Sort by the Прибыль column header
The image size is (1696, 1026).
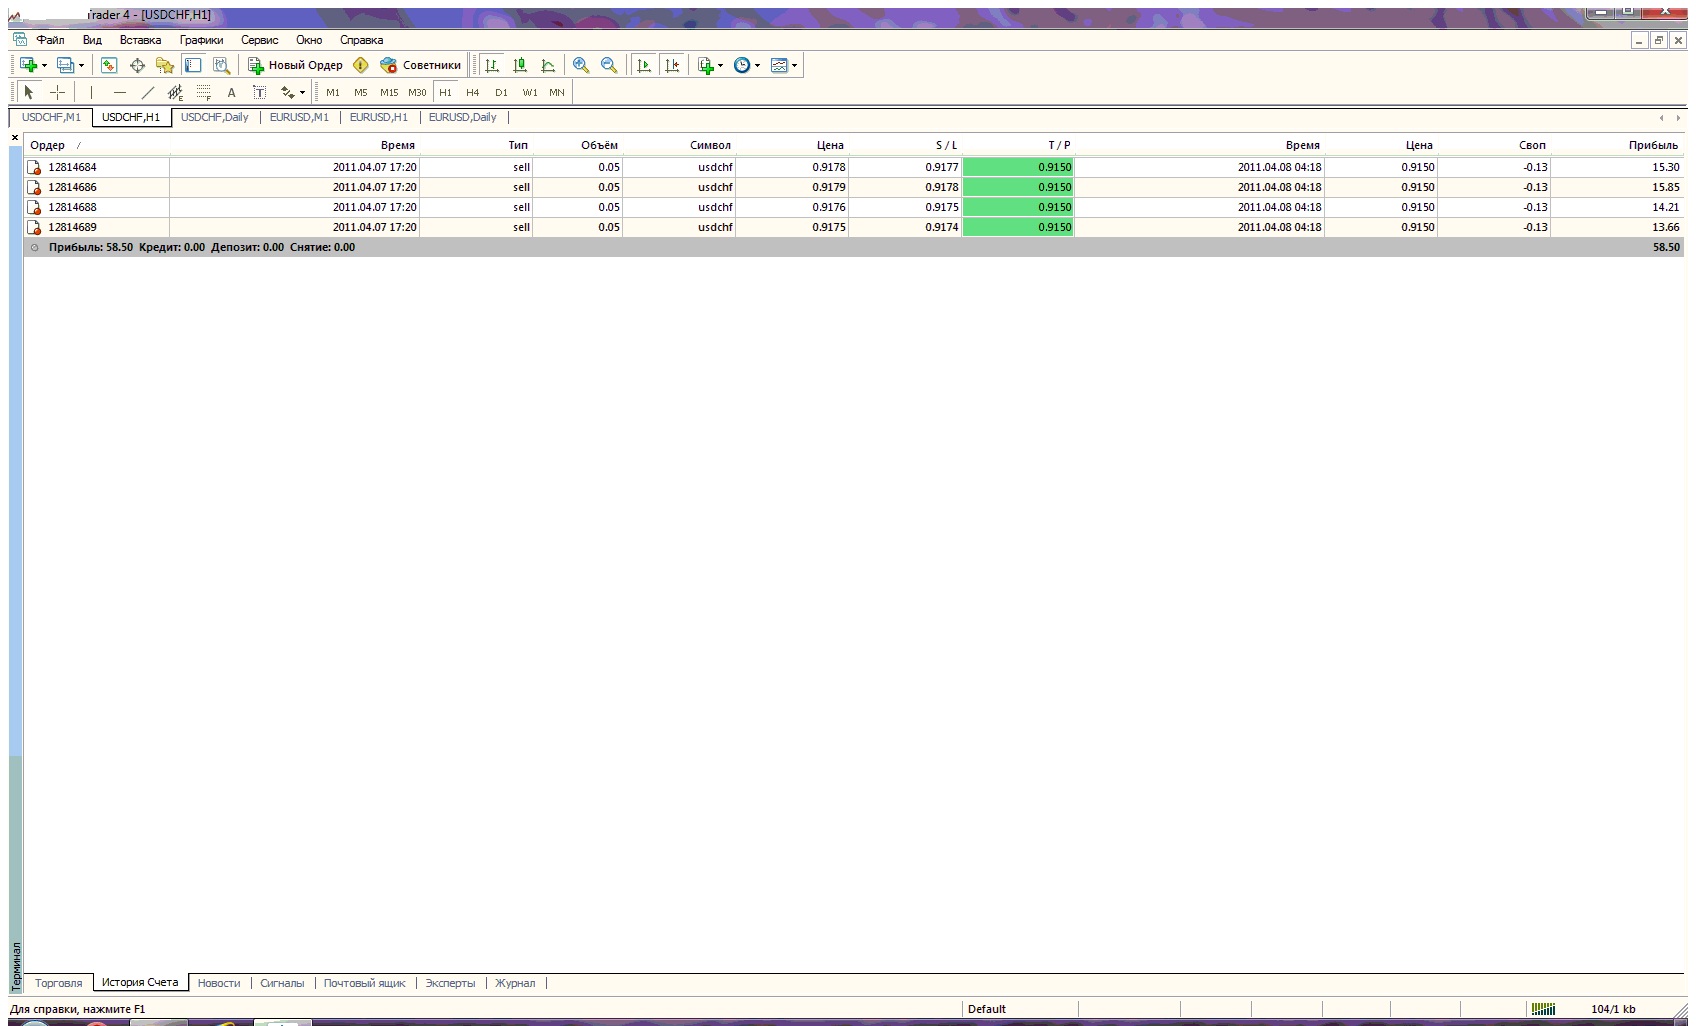pyautogui.click(x=1652, y=145)
